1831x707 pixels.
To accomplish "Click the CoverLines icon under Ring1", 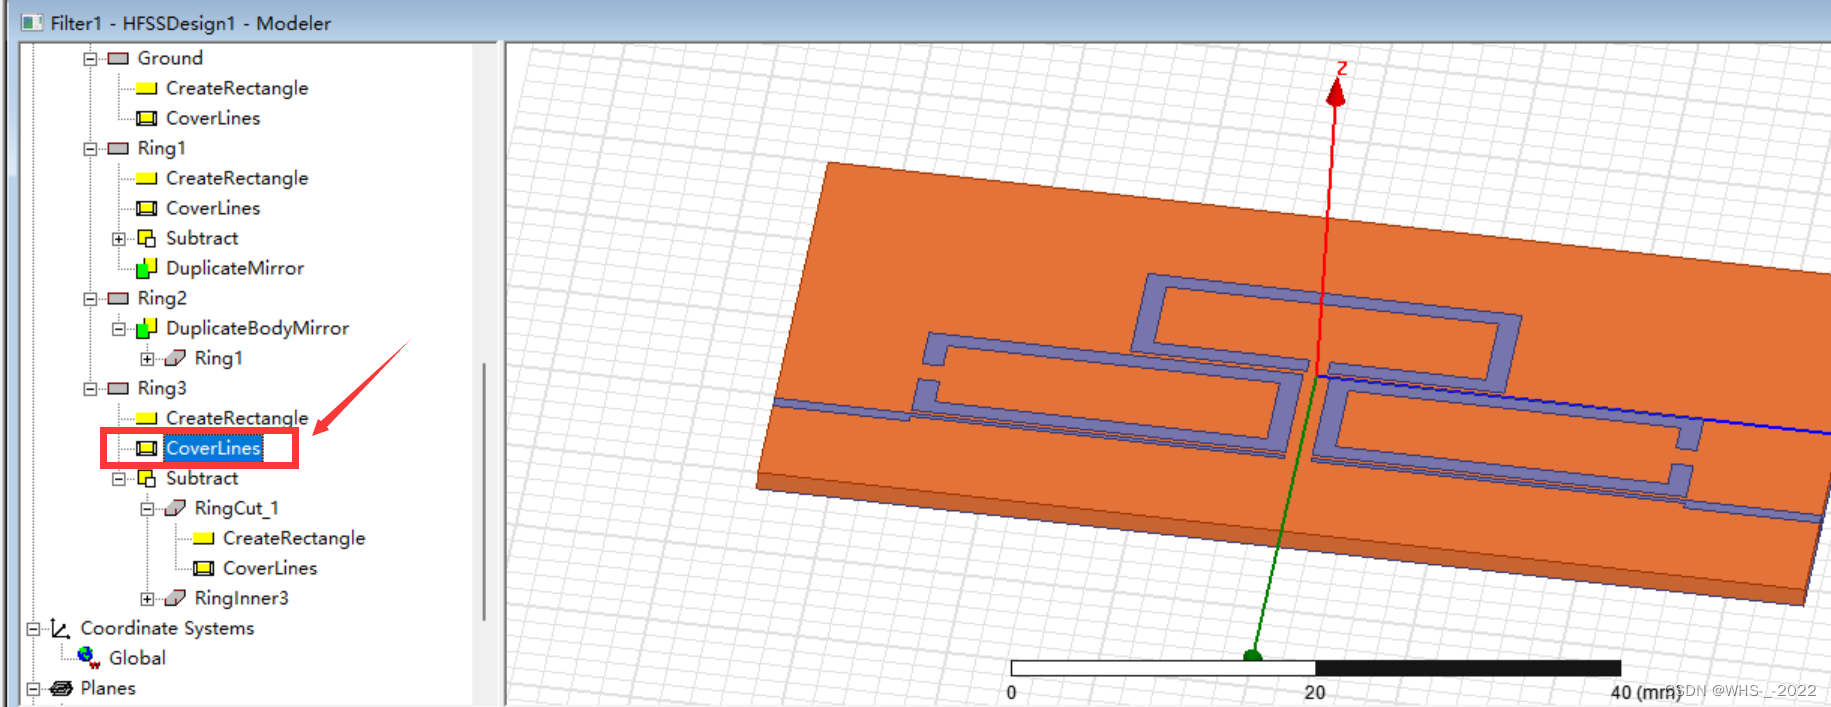I will coord(147,209).
